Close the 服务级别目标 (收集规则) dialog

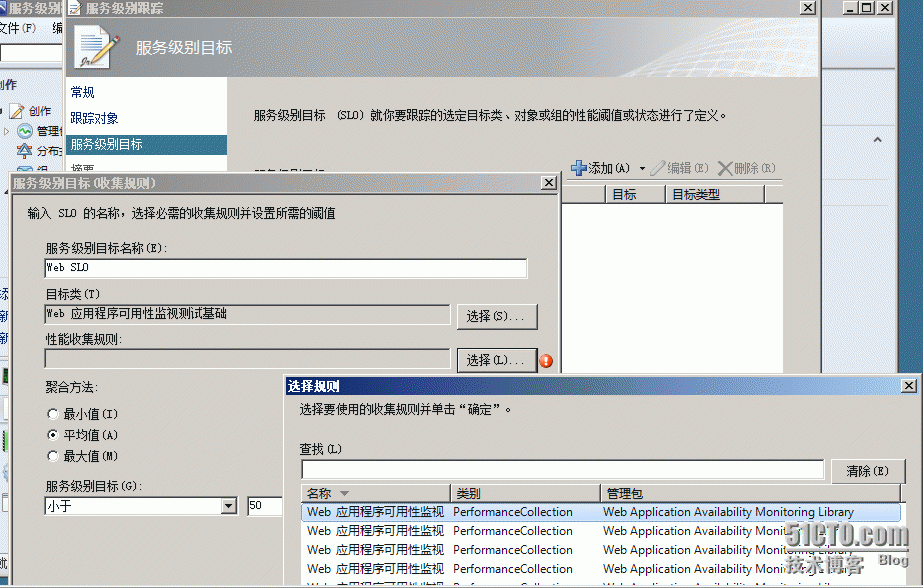[549, 183]
